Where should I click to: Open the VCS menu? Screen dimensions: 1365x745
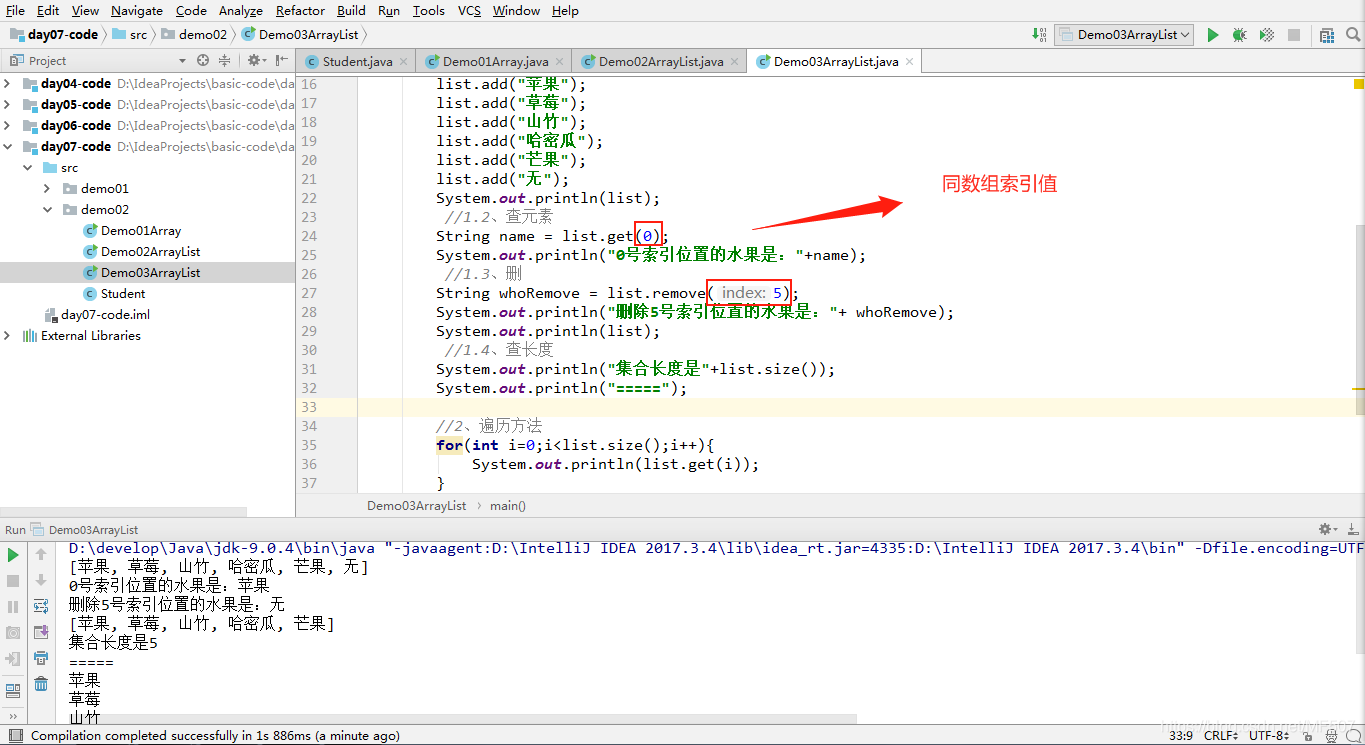click(x=469, y=10)
